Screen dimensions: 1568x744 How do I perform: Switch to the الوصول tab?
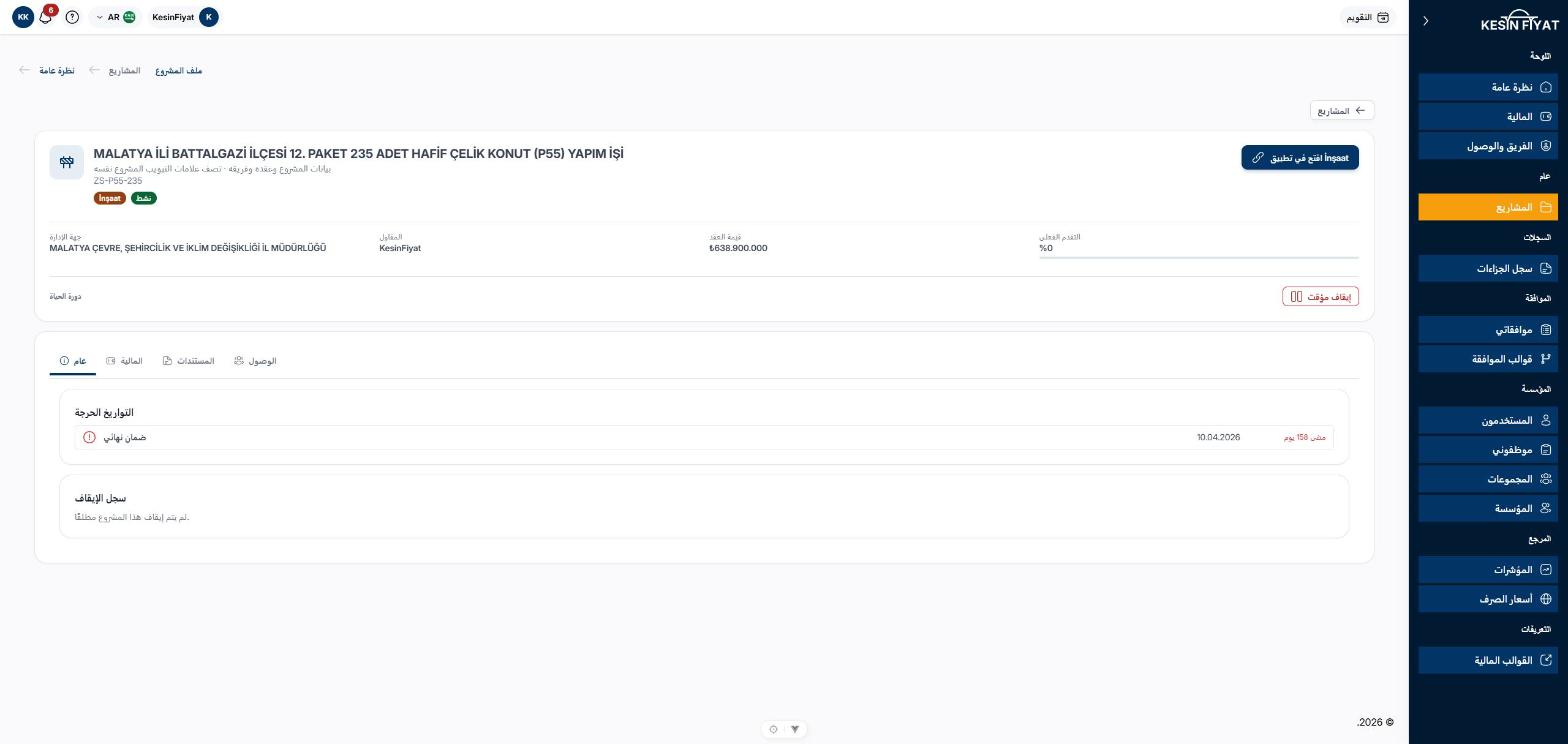255,361
